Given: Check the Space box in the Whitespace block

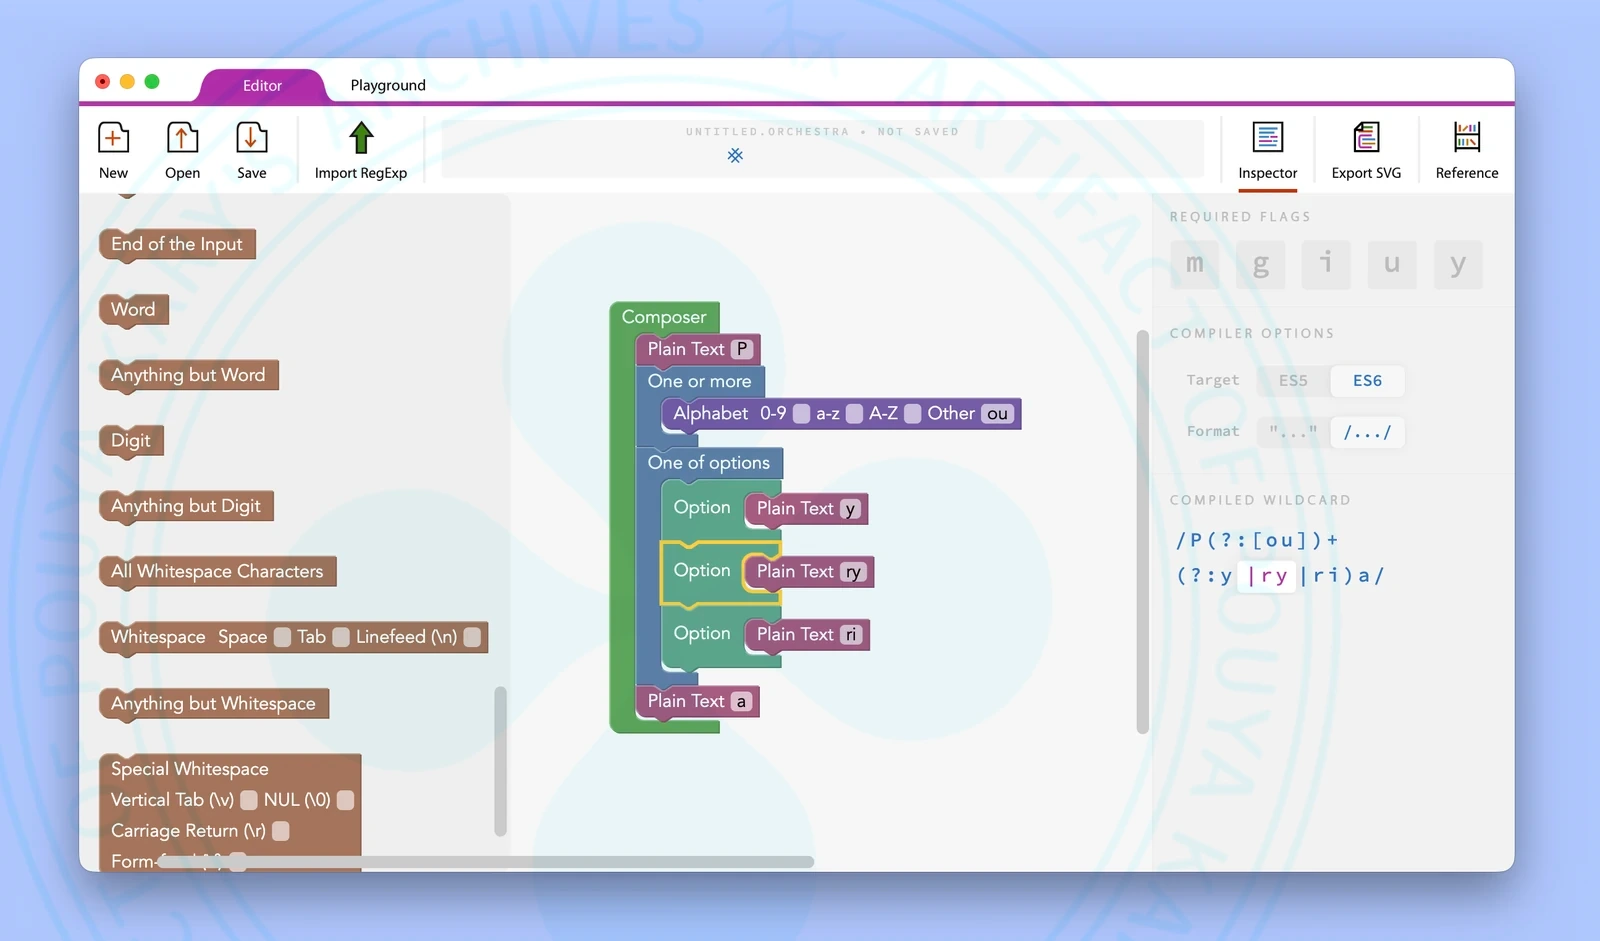Looking at the screenshot, I should click(x=282, y=637).
